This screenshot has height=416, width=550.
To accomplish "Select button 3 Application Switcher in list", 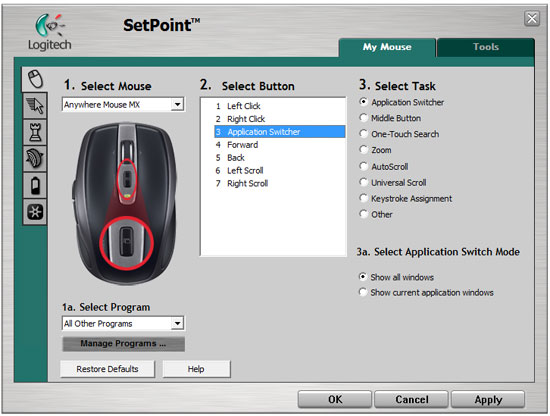I will tap(280, 132).
